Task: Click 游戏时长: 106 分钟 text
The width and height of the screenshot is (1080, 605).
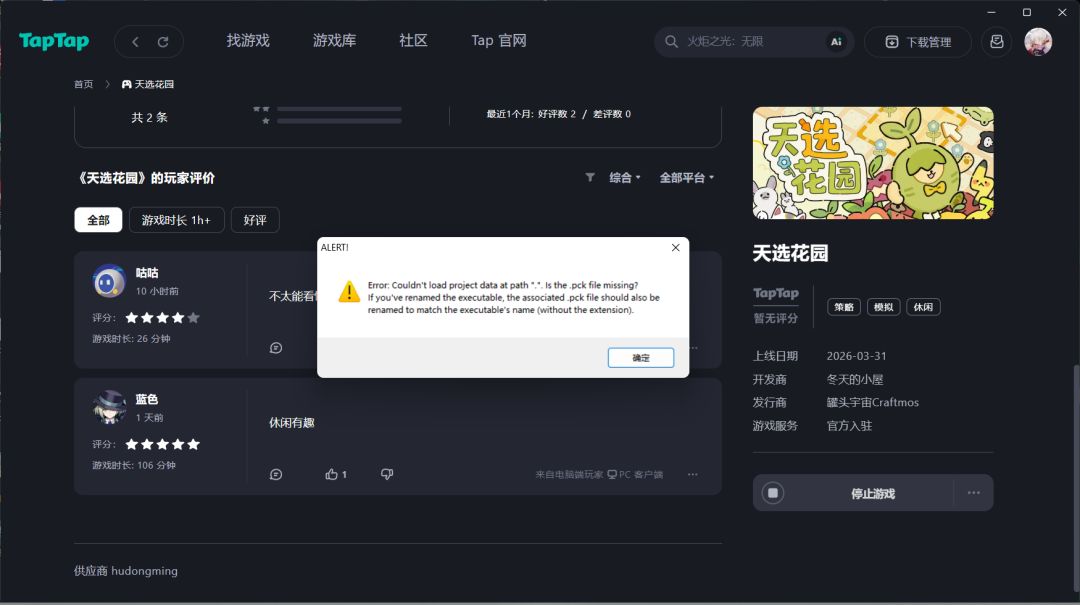Action: pyautogui.click(x=134, y=465)
